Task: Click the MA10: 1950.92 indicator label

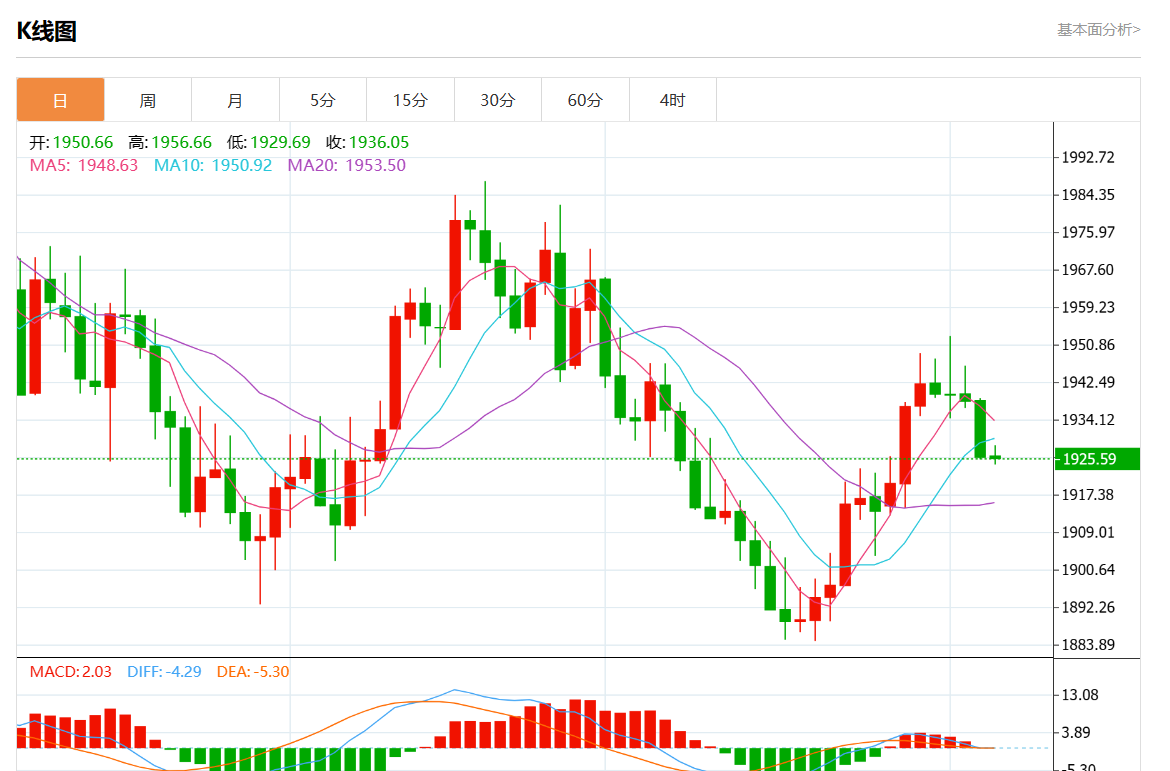Action: coord(213,165)
